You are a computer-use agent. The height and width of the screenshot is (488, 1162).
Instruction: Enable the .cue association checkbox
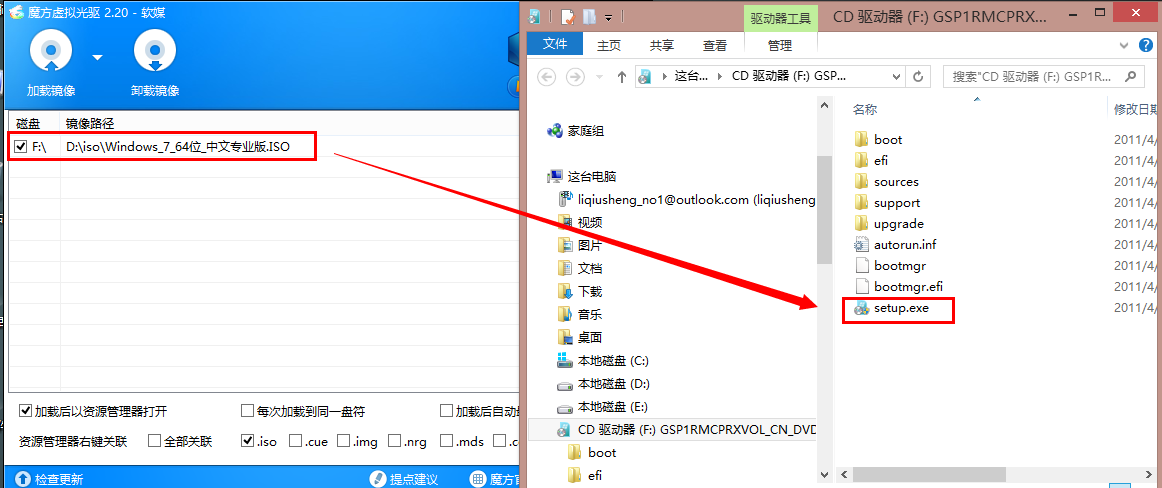tap(295, 441)
